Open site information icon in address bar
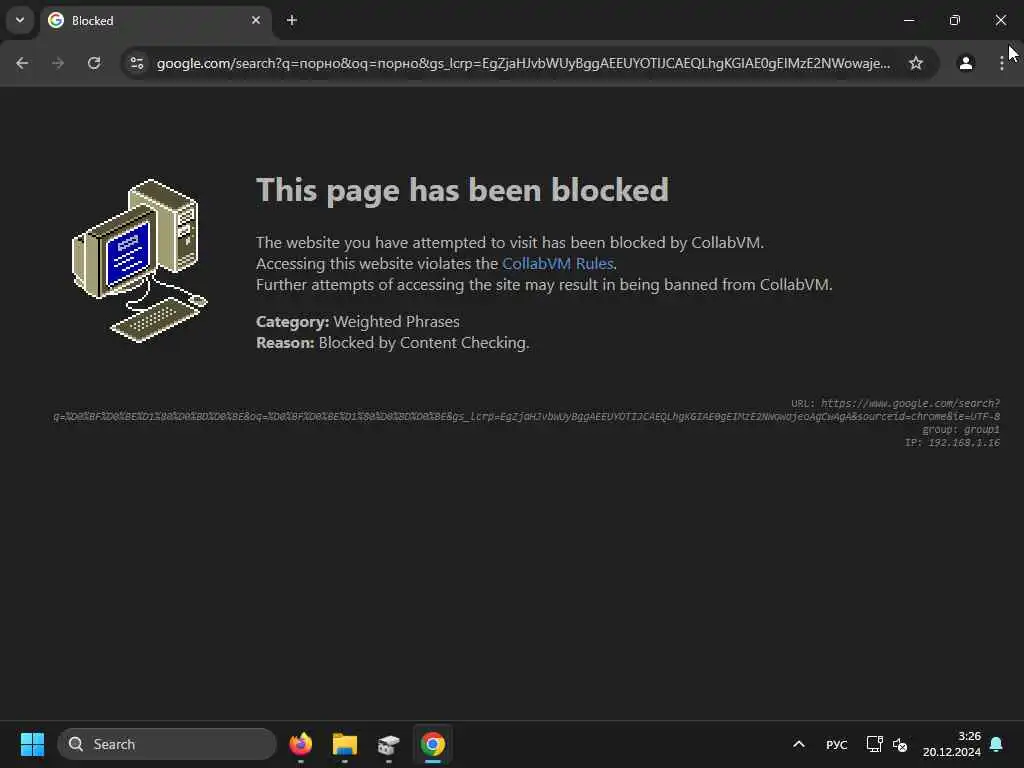This screenshot has height=768, width=1024. click(x=137, y=63)
